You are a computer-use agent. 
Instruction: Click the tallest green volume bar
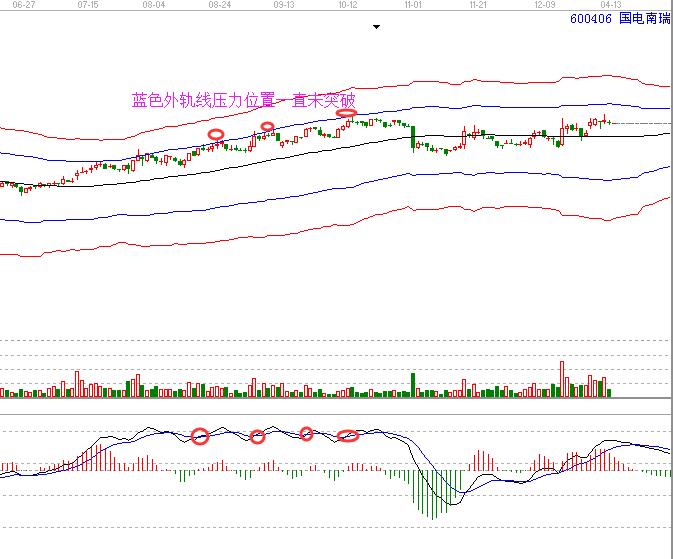point(413,385)
